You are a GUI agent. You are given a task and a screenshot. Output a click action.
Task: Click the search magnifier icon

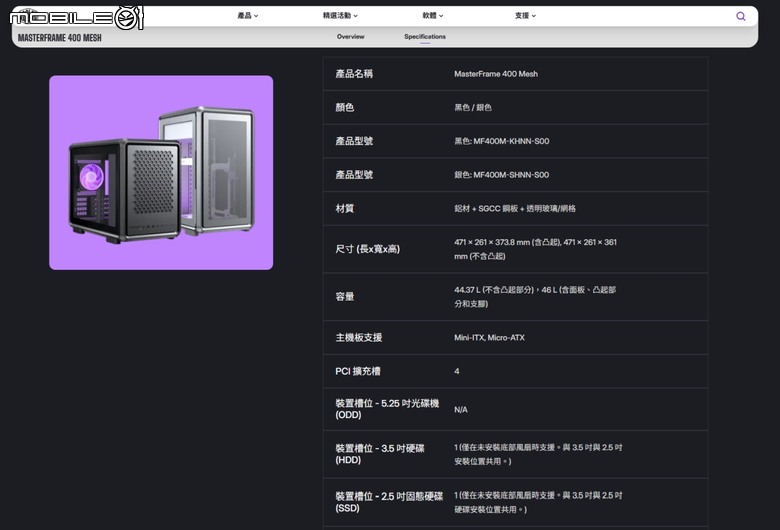[x=740, y=16]
